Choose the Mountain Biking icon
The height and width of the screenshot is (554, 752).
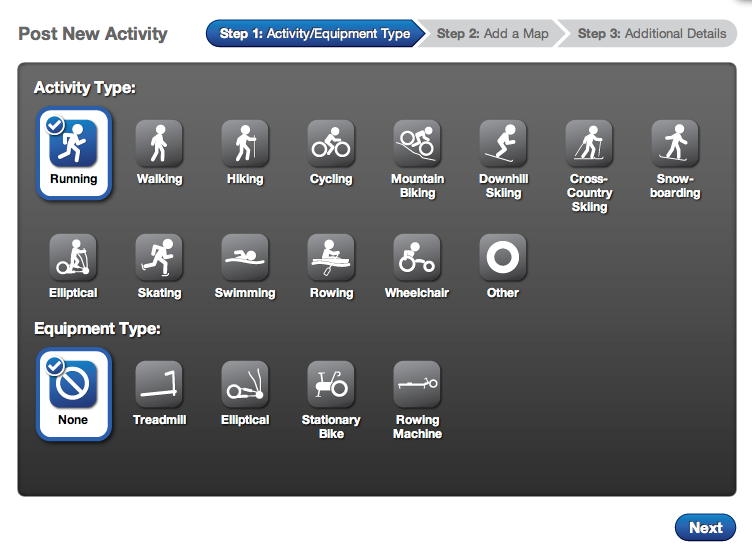(x=417, y=143)
